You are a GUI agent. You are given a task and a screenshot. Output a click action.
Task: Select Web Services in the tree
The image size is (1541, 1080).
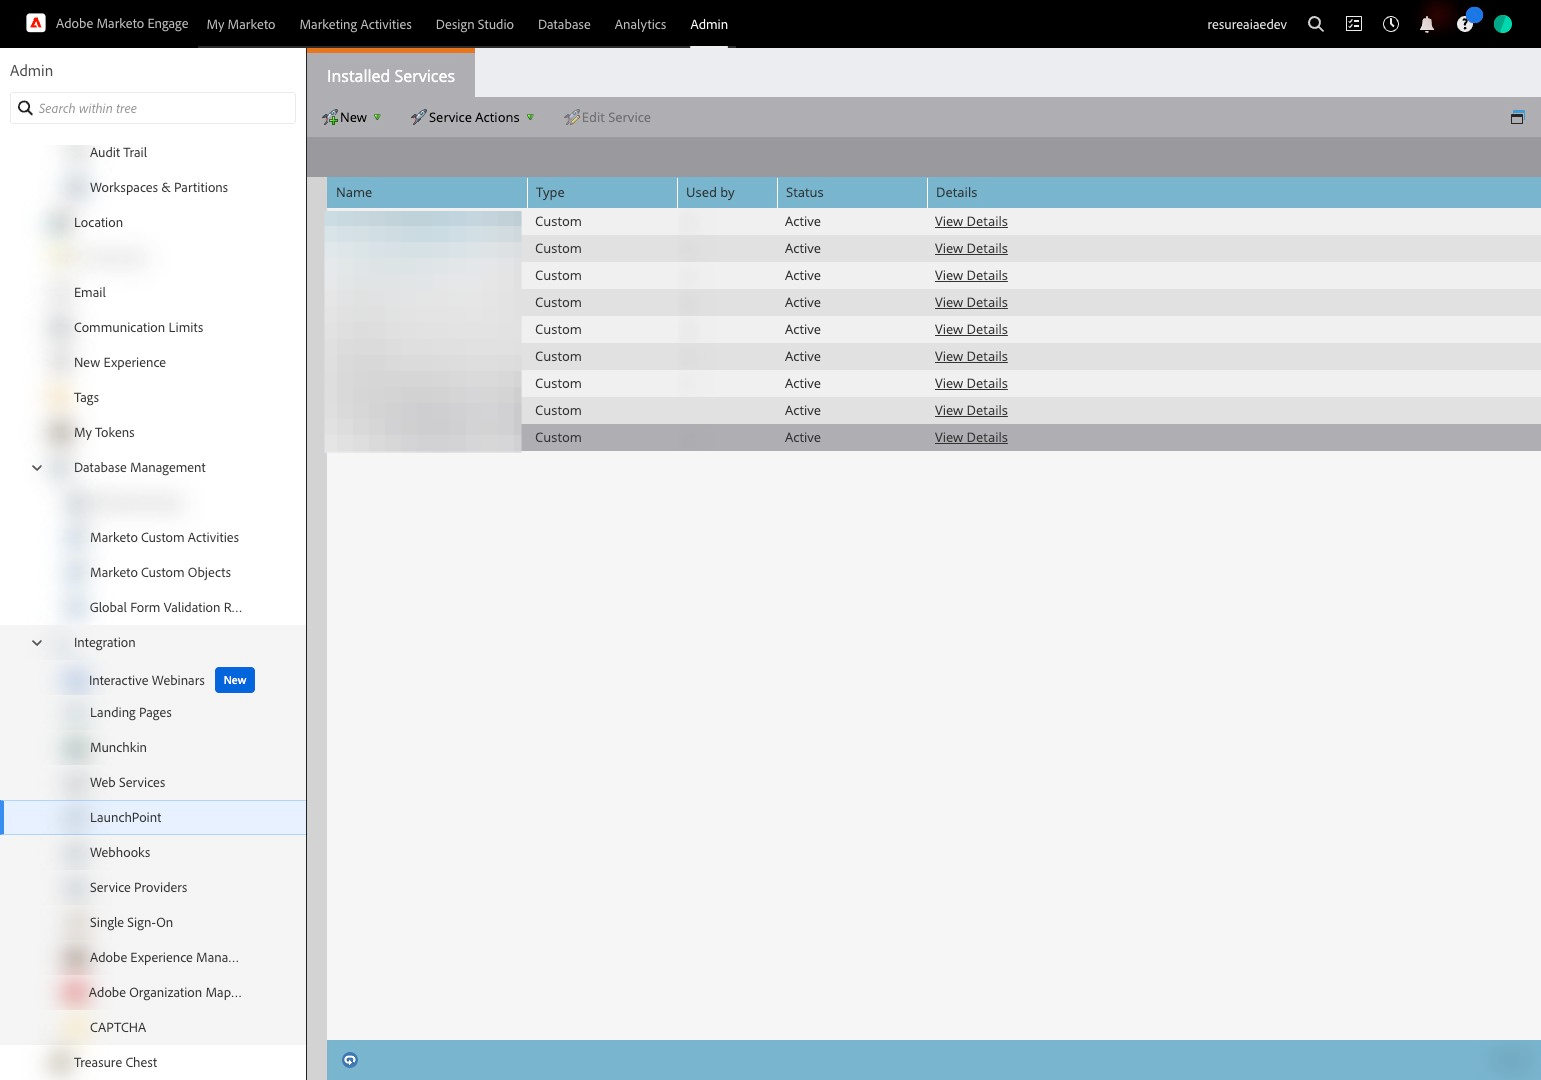[x=128, y=782]
